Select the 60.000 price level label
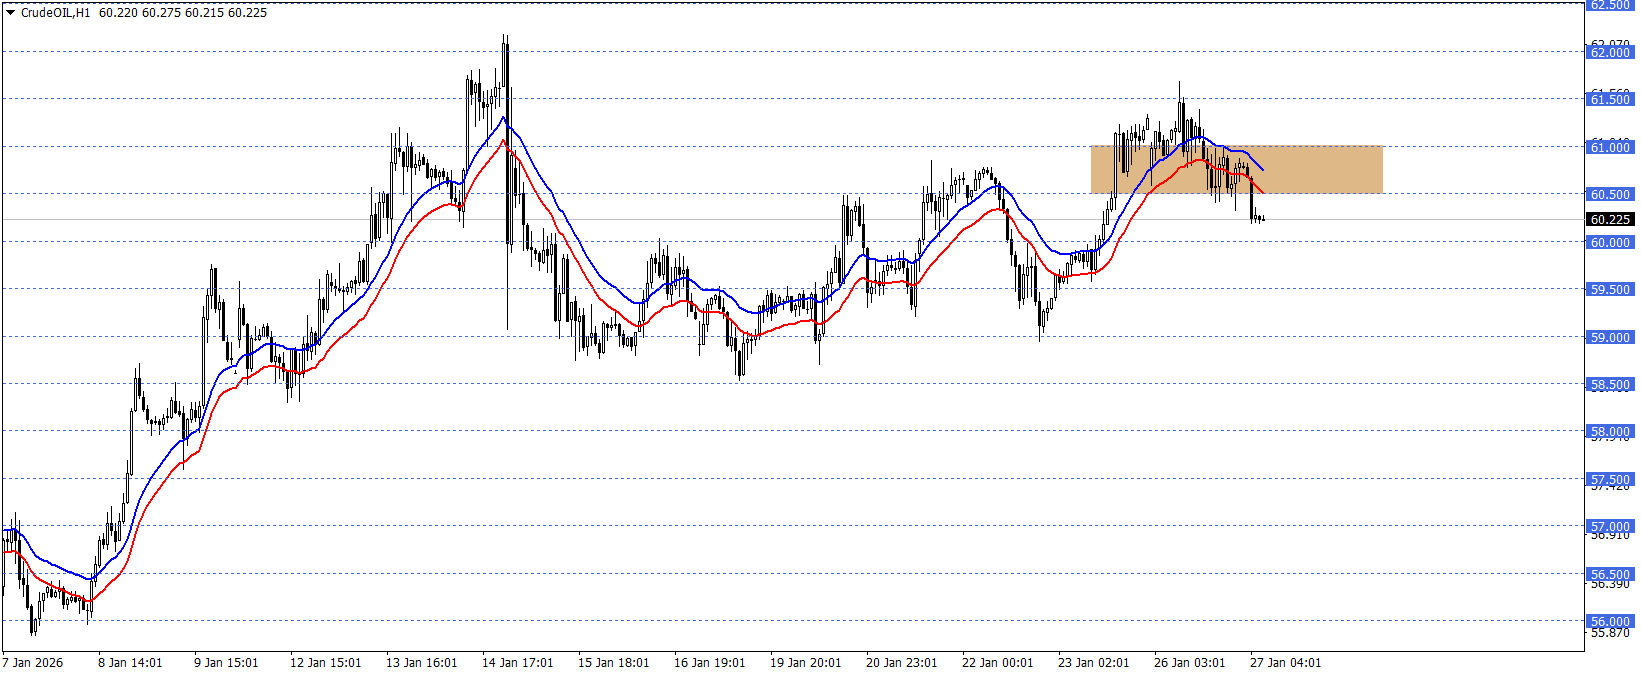Viewport: 1641px width, 675px height. tap(1610, 242)
